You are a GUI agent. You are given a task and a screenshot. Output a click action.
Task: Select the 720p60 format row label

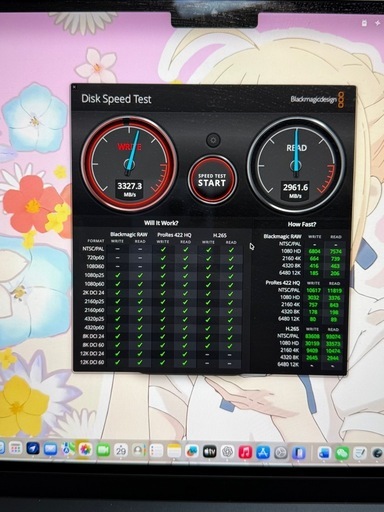coord(95,258)
